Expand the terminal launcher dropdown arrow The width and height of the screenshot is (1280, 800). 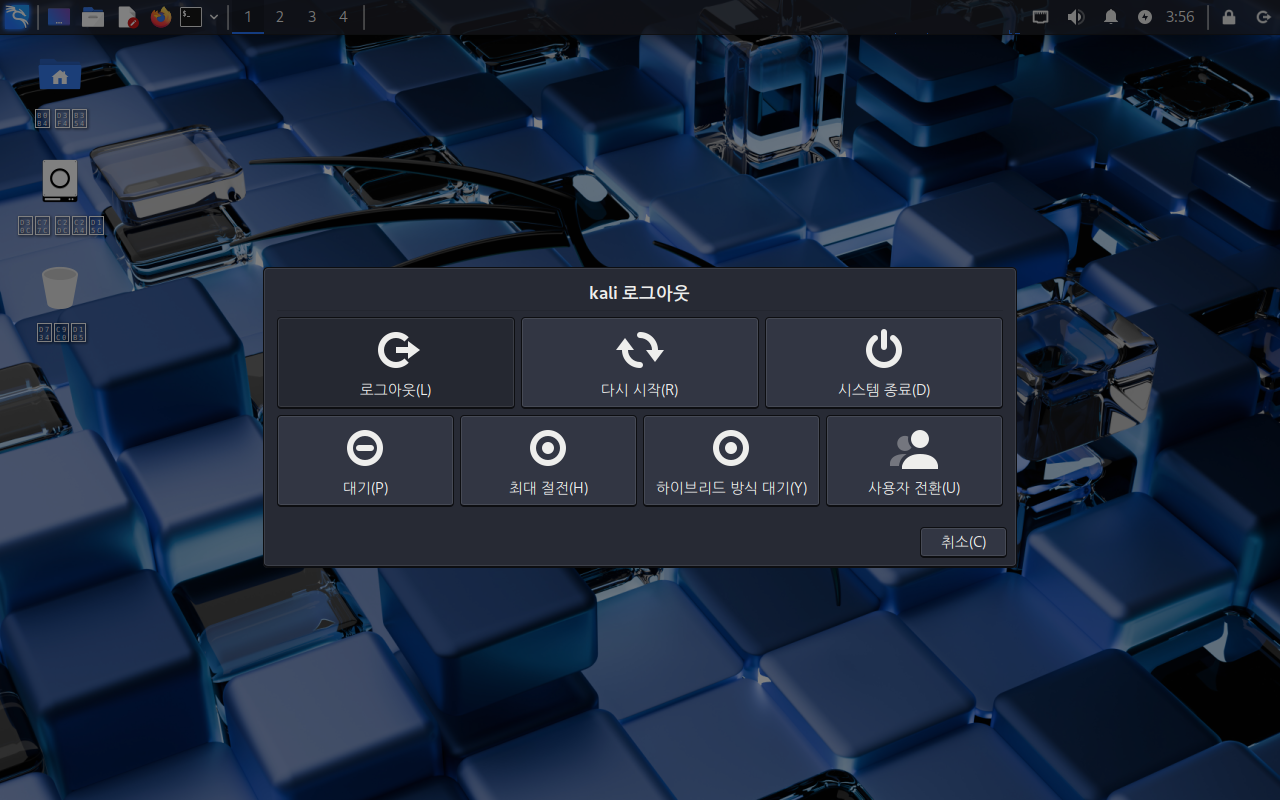(x=214, y=17)
